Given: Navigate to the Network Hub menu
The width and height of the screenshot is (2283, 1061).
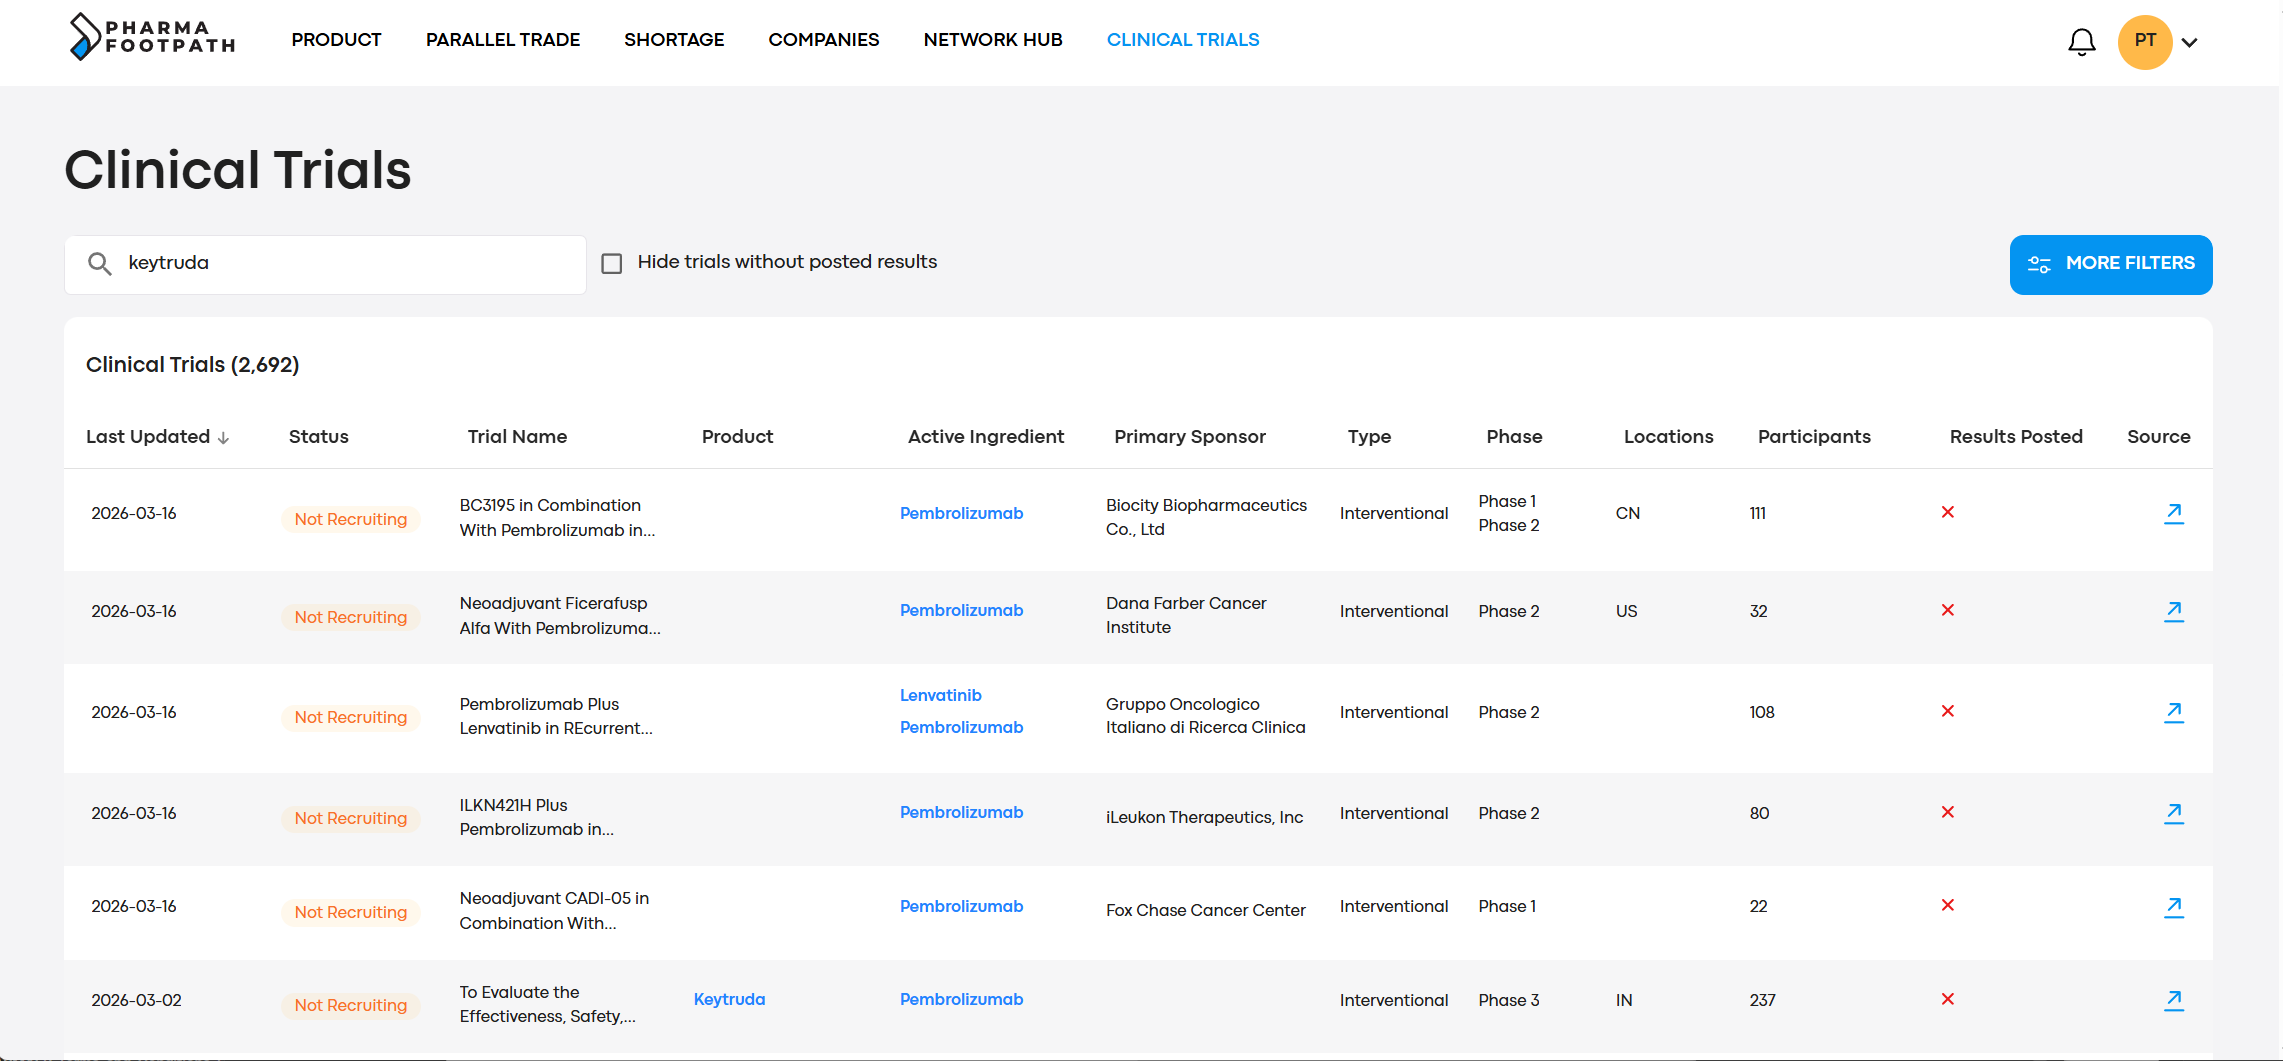Looking at the screenshot, I should 992,40.
